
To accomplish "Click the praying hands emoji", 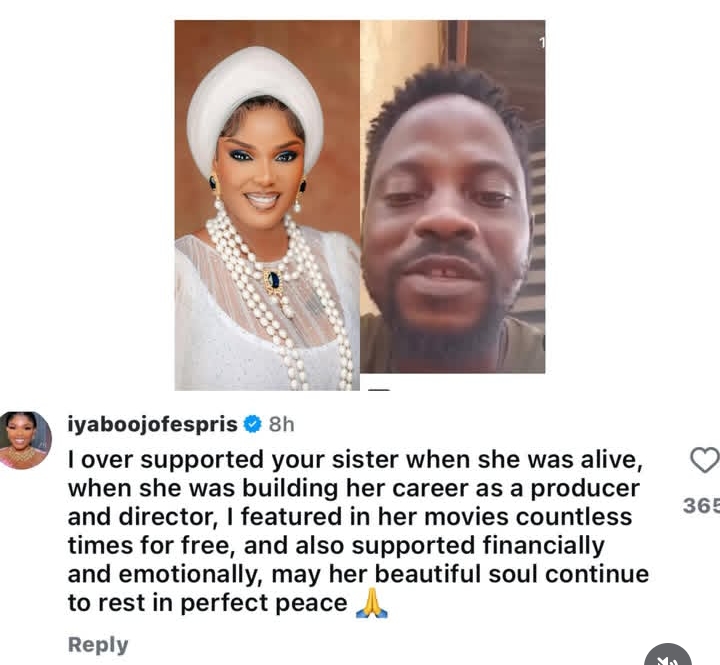I will click(372, 603).
